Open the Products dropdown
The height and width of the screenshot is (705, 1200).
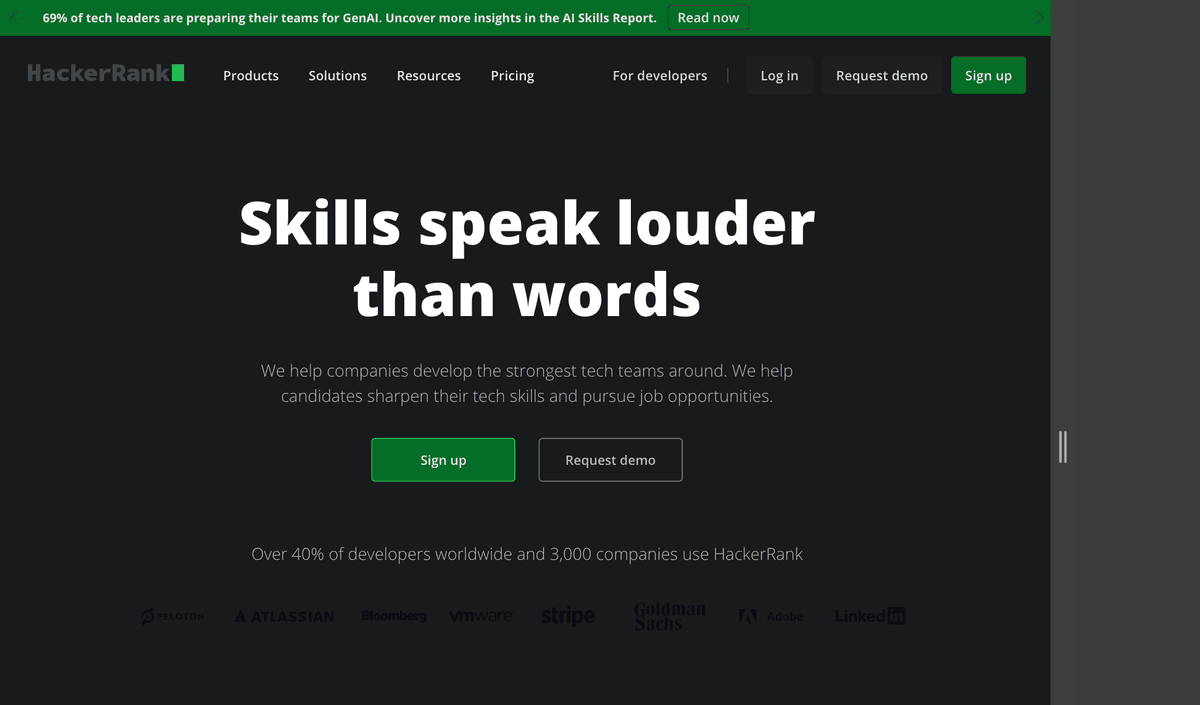pos(251,75)
